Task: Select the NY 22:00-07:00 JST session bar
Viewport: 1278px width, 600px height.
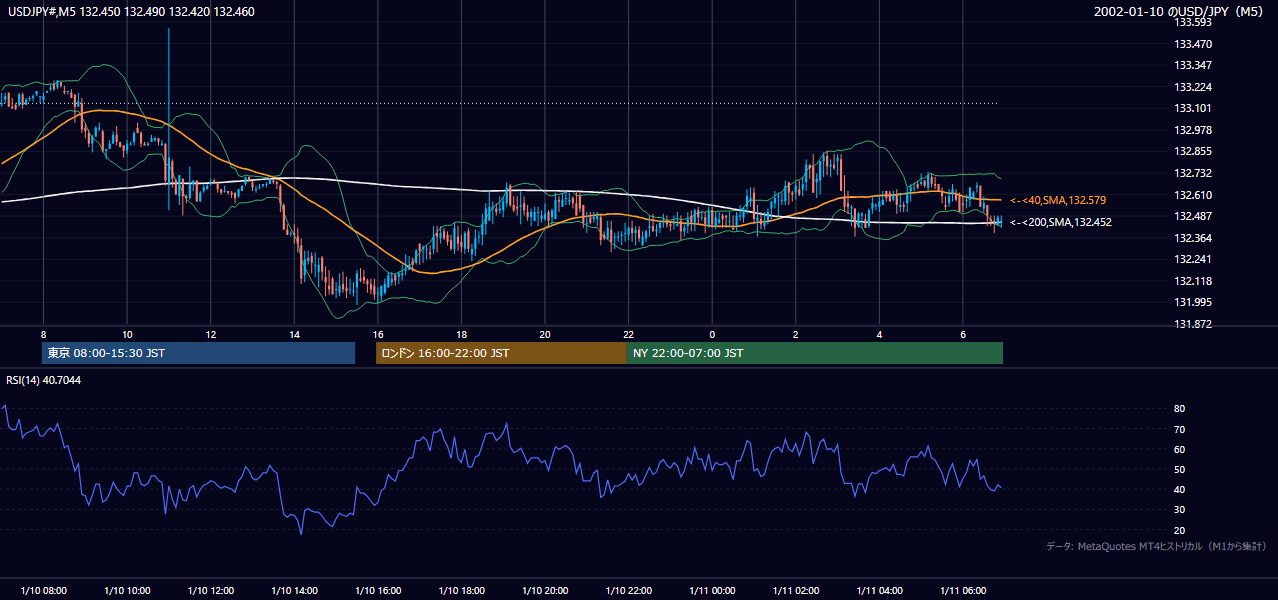Action: pyautogui.click(x=815, y=353)
